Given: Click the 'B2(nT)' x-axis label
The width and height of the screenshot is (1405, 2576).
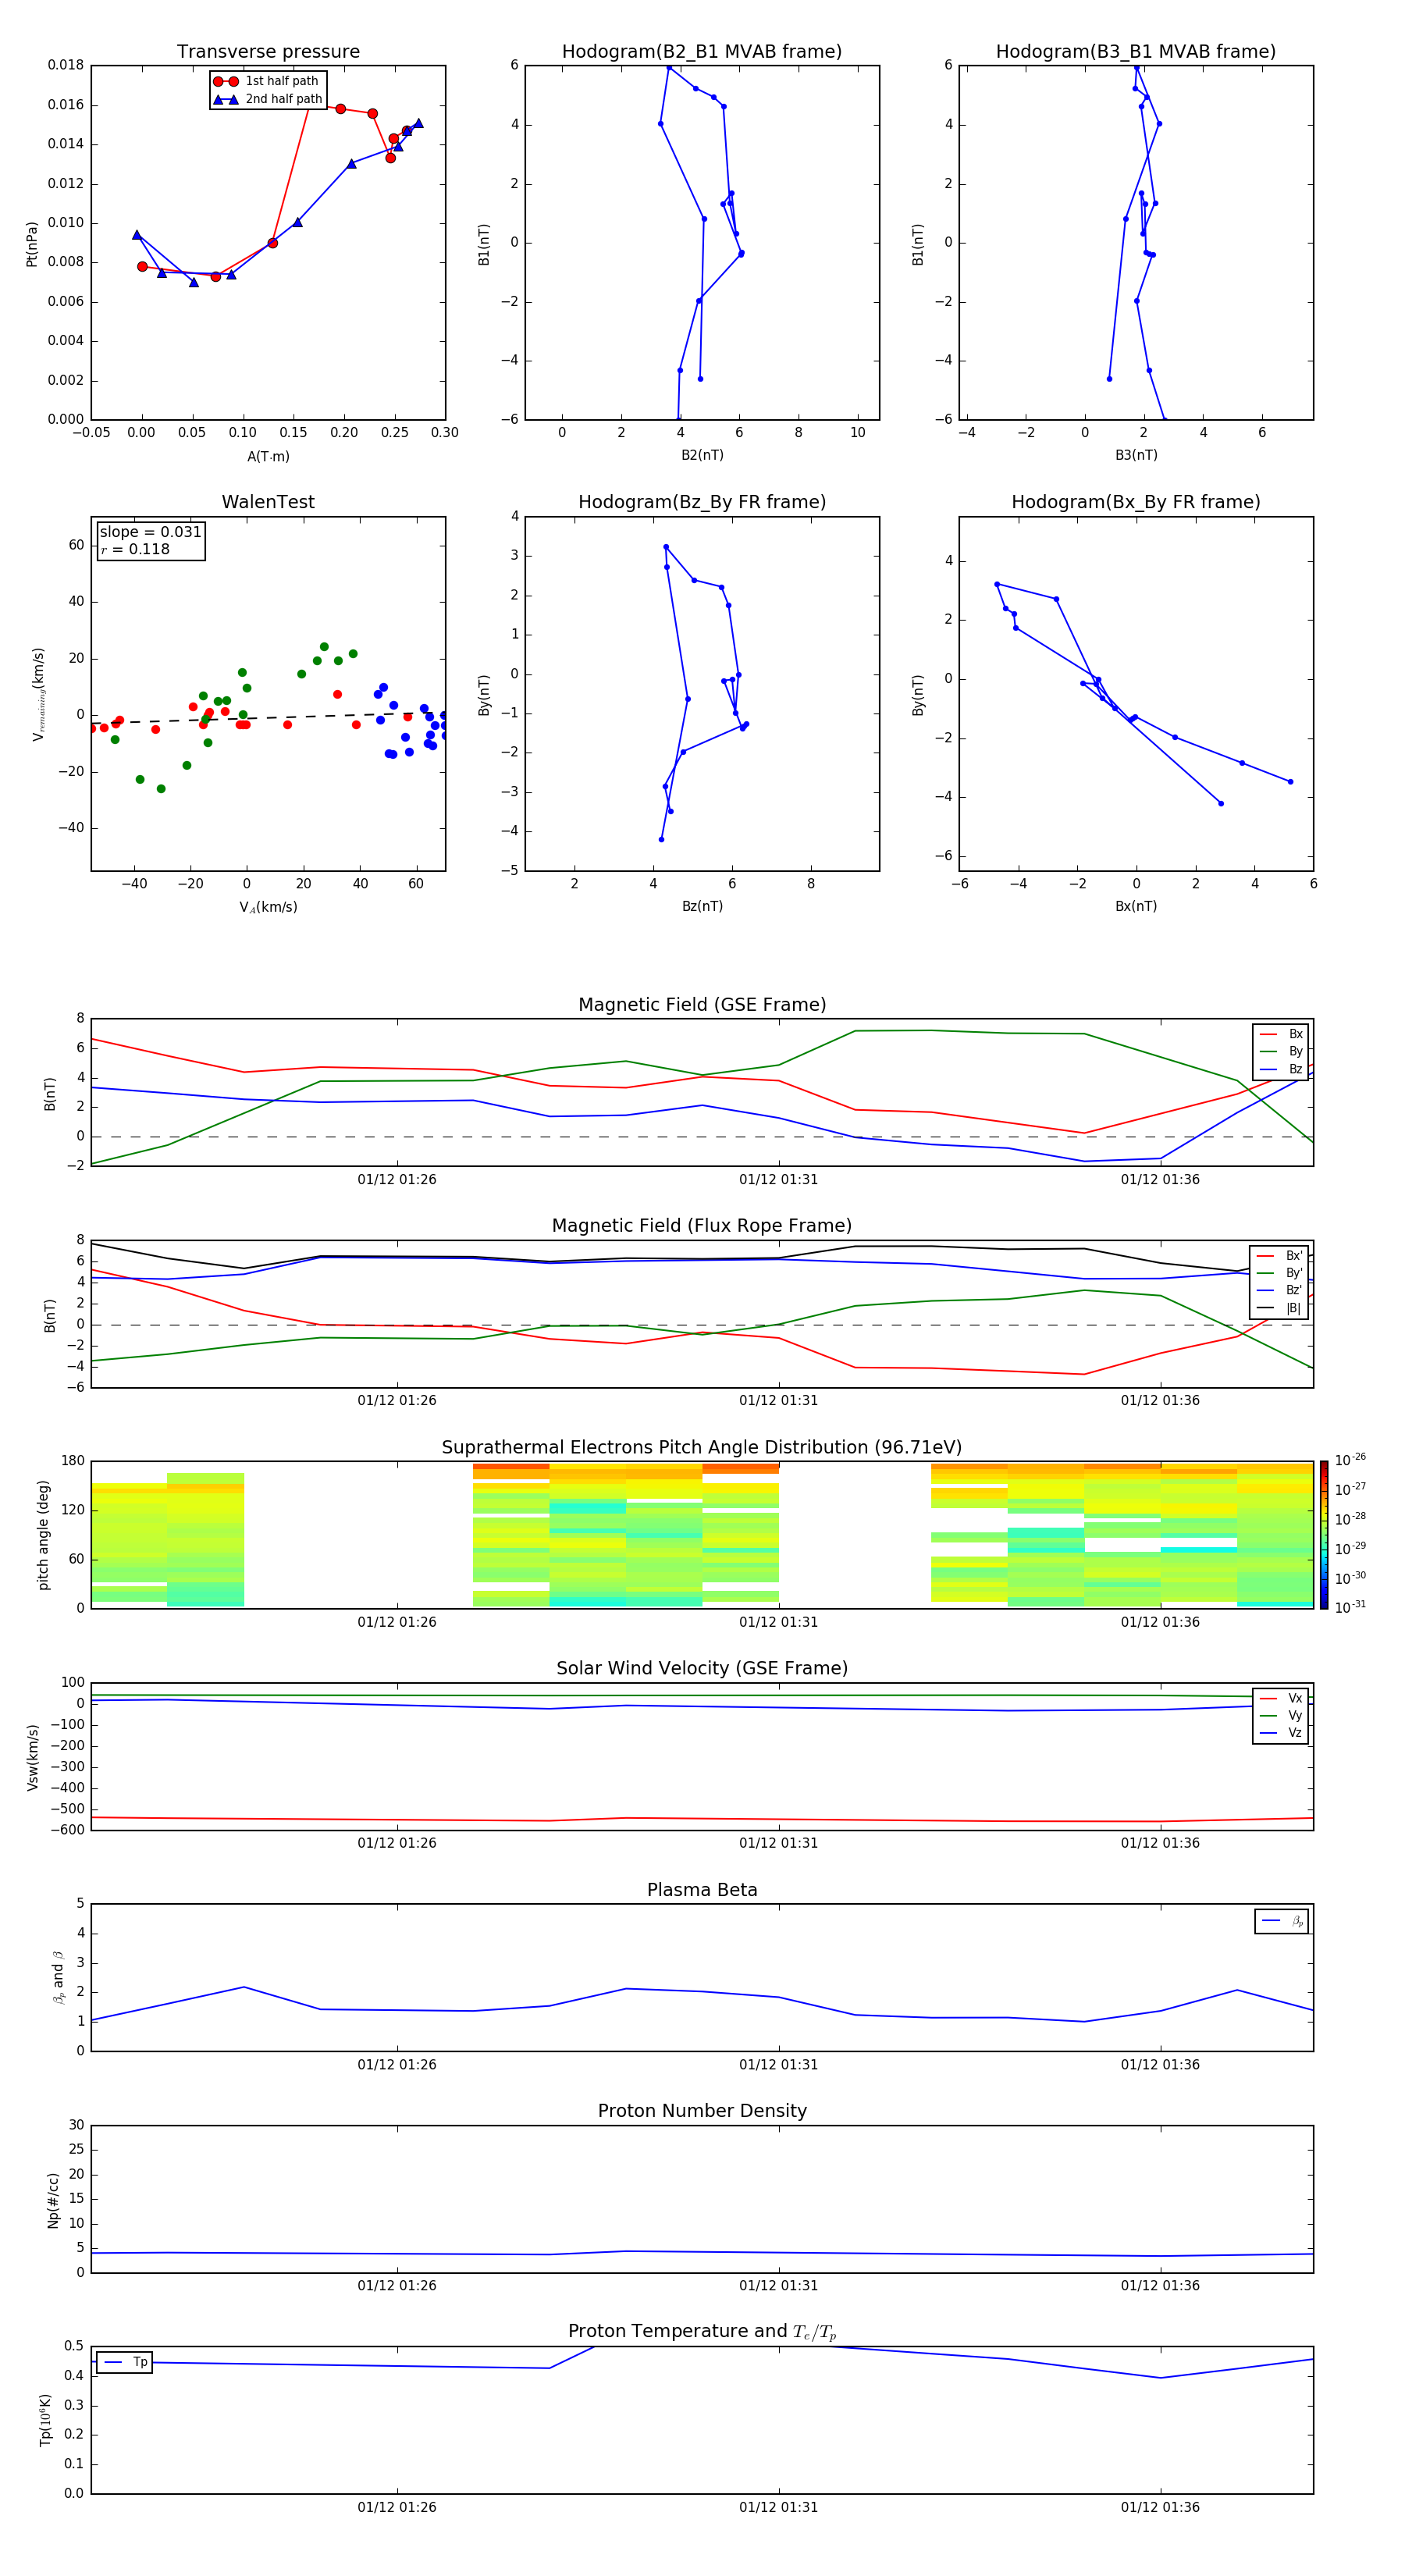Looking at the screenshot, I should 702,455.
